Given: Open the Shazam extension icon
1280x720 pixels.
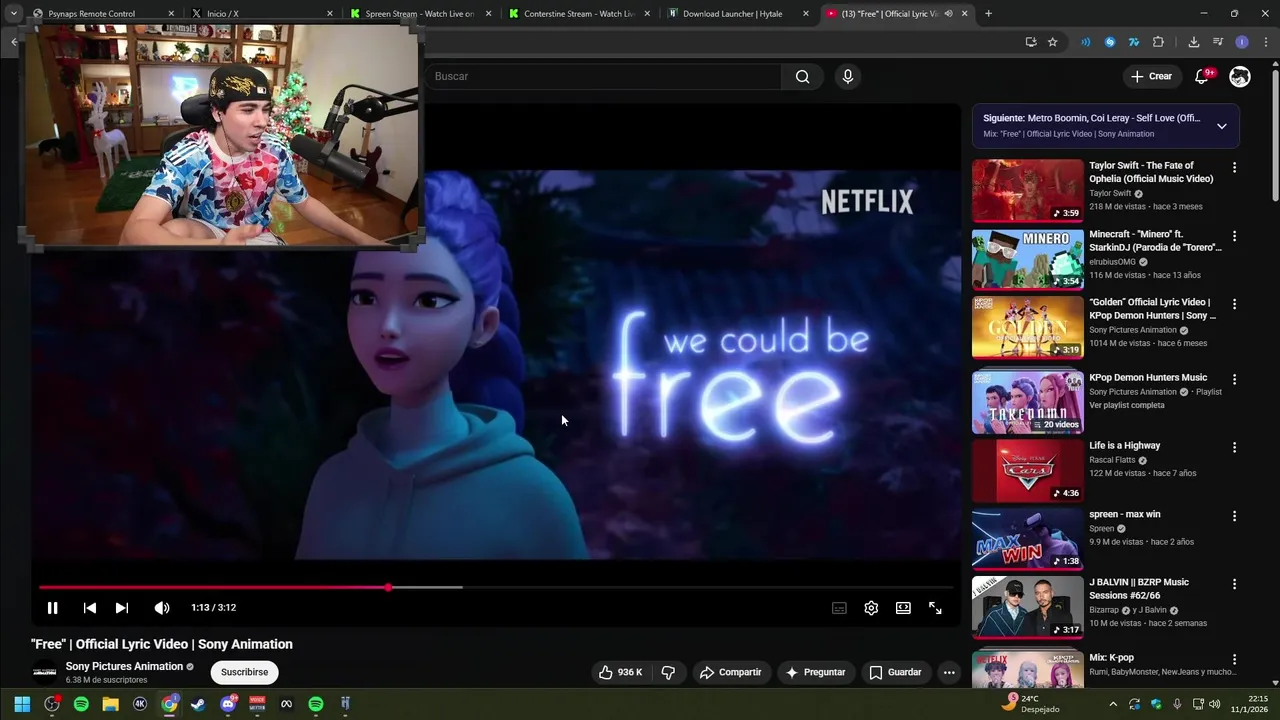Looking at the screenshot, I should (x=1110, y=42).
